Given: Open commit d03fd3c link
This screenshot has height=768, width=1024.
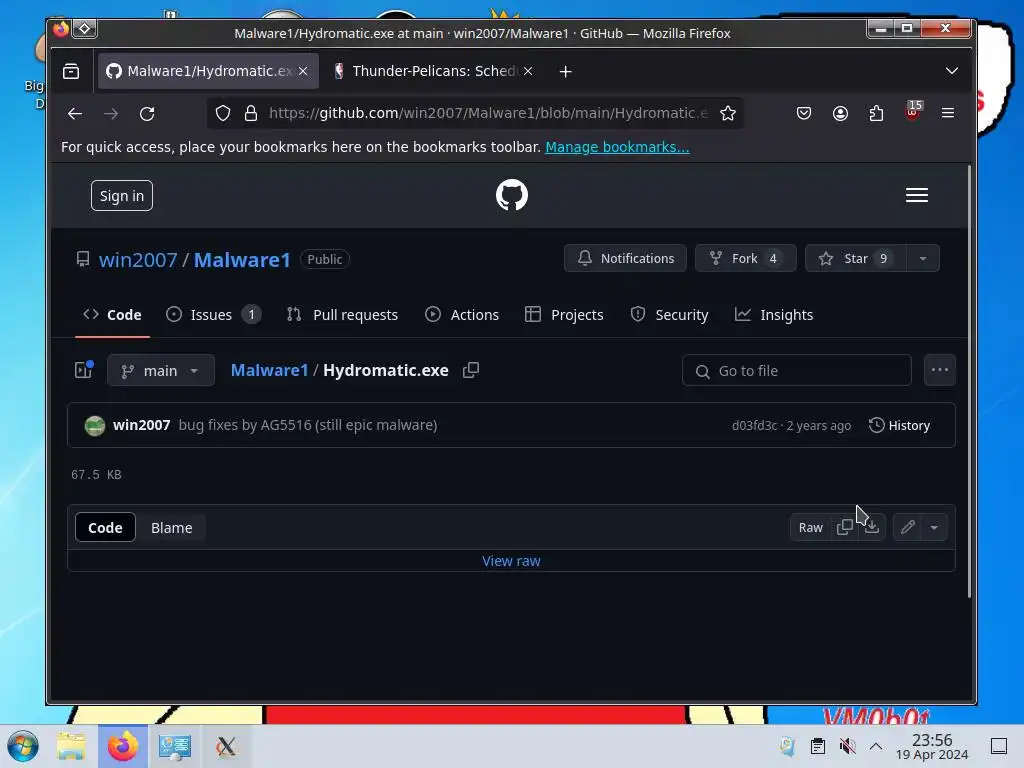Looking at the screenshot, I should [754, 426].
